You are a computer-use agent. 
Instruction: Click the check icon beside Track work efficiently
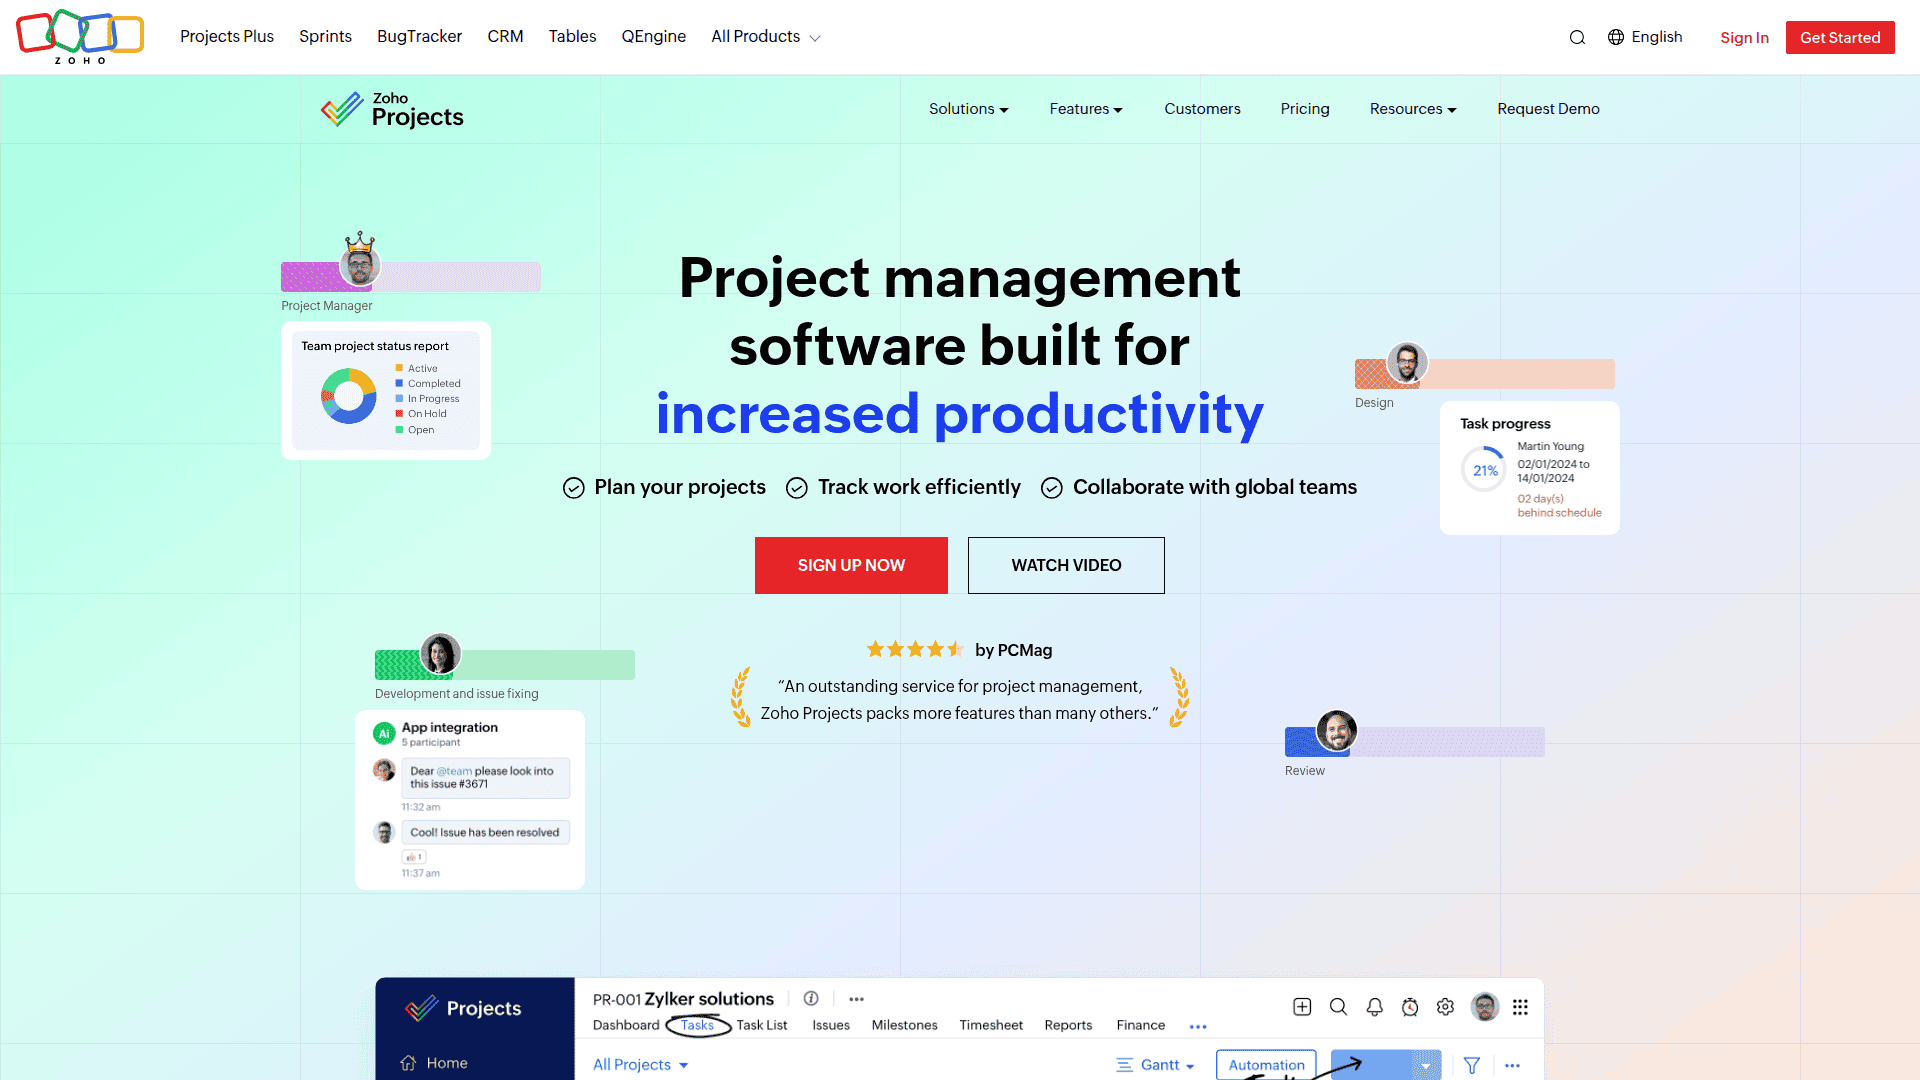point(797,488)
